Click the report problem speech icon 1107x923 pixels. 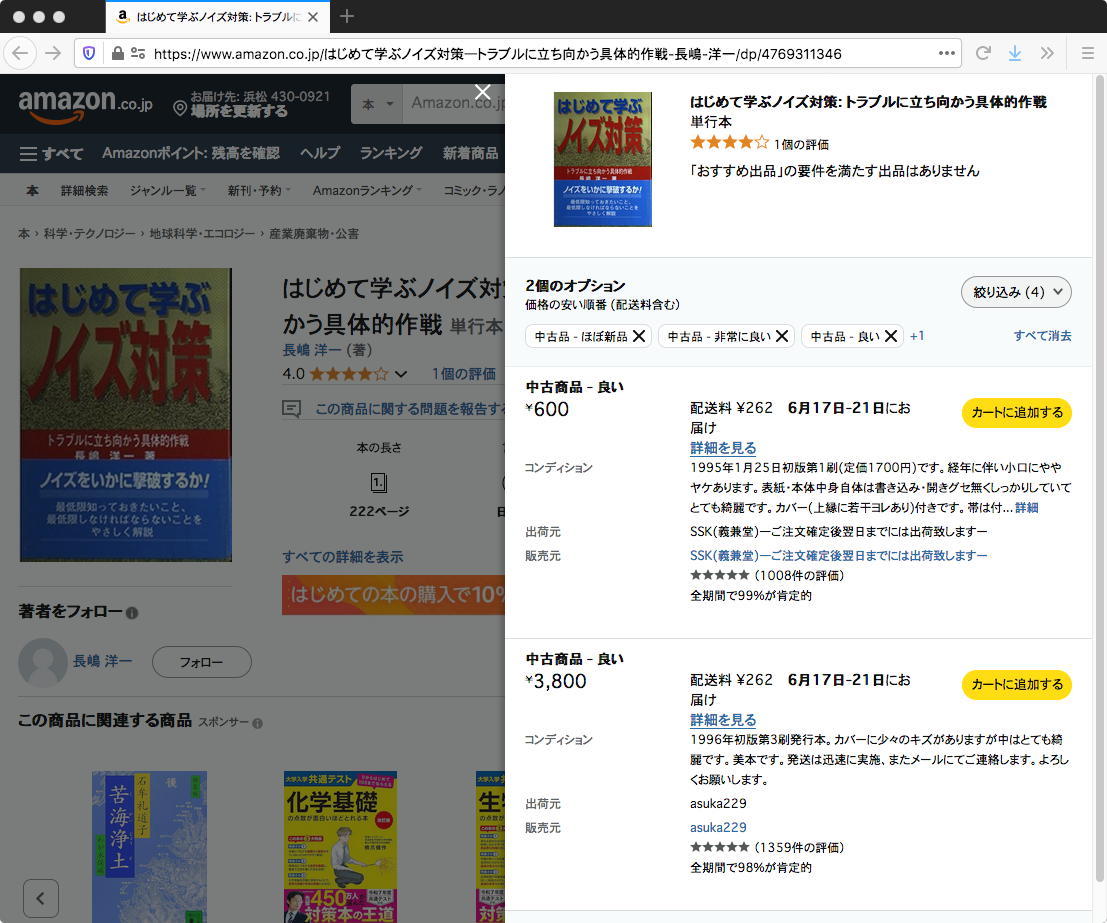click(x=292, y=409)
